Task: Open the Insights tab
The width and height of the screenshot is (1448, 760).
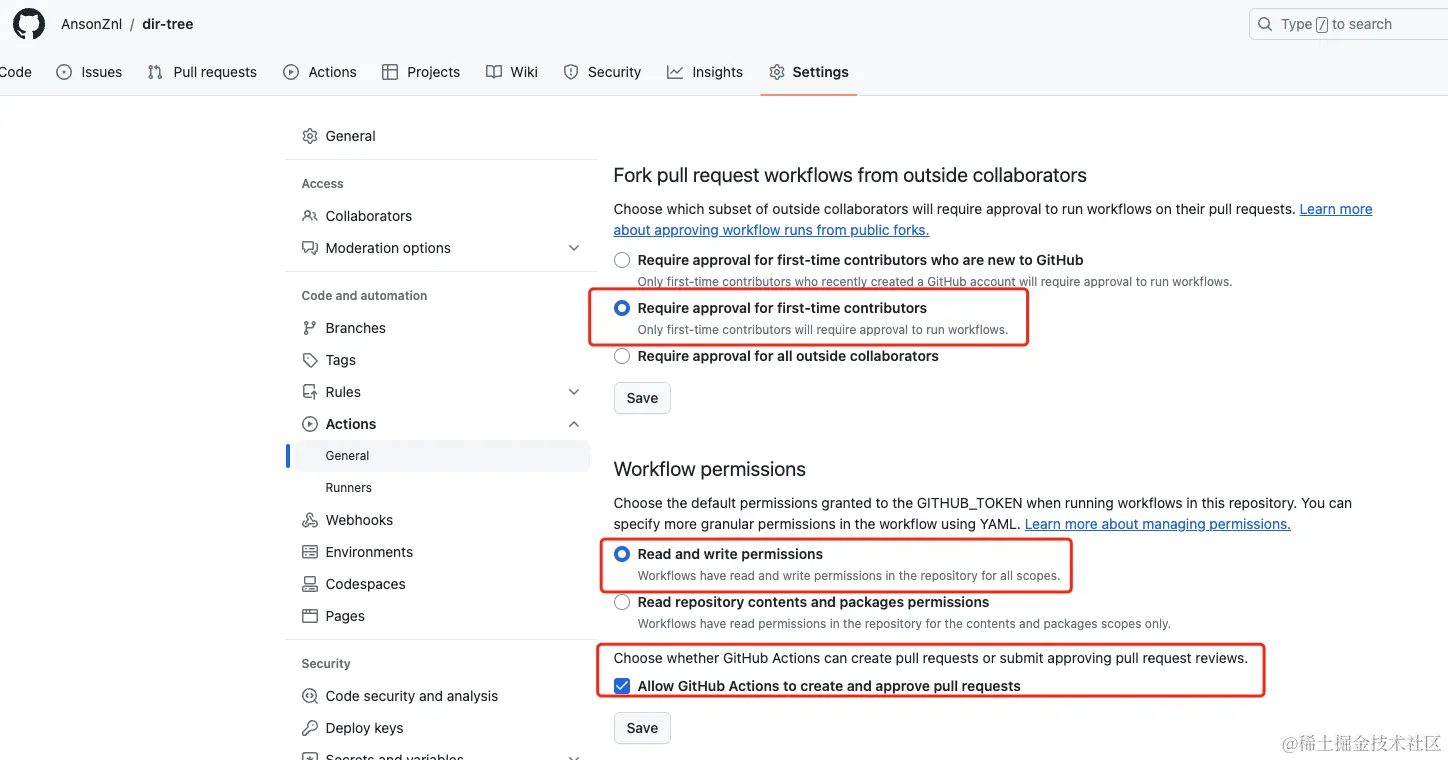Action: 705,72
